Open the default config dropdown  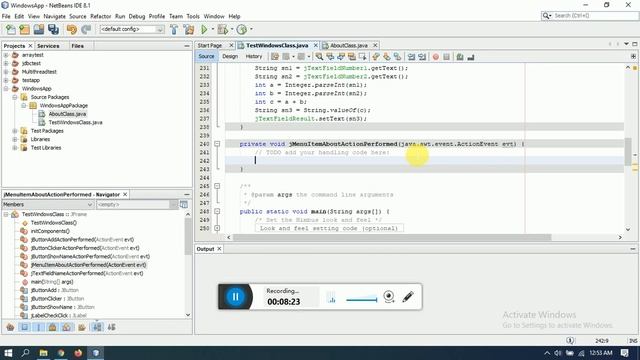(132, 29)
